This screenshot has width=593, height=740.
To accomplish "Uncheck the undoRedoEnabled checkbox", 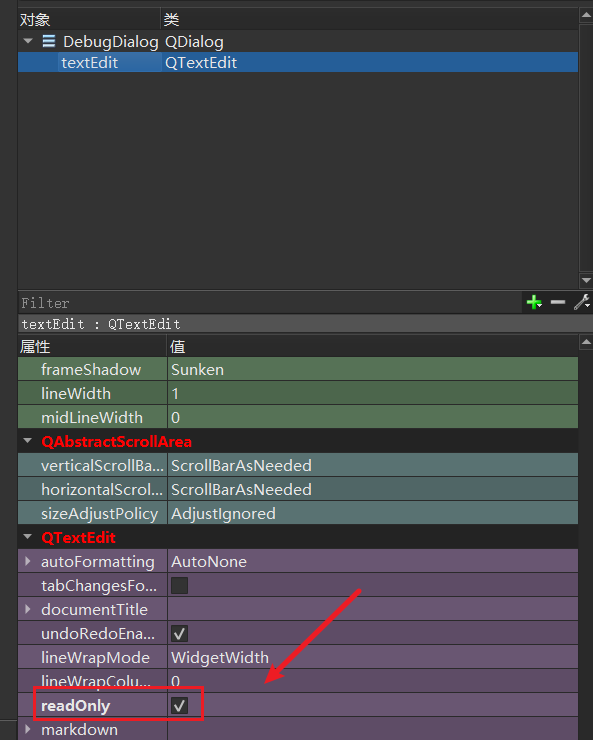I will tap(179, 633).
